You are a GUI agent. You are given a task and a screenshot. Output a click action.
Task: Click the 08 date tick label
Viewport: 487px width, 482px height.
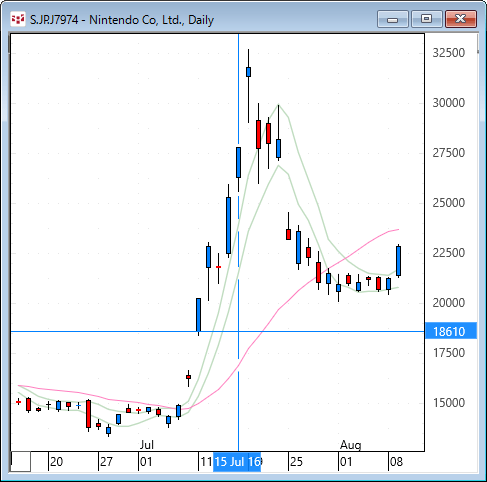tap(396, 462)
